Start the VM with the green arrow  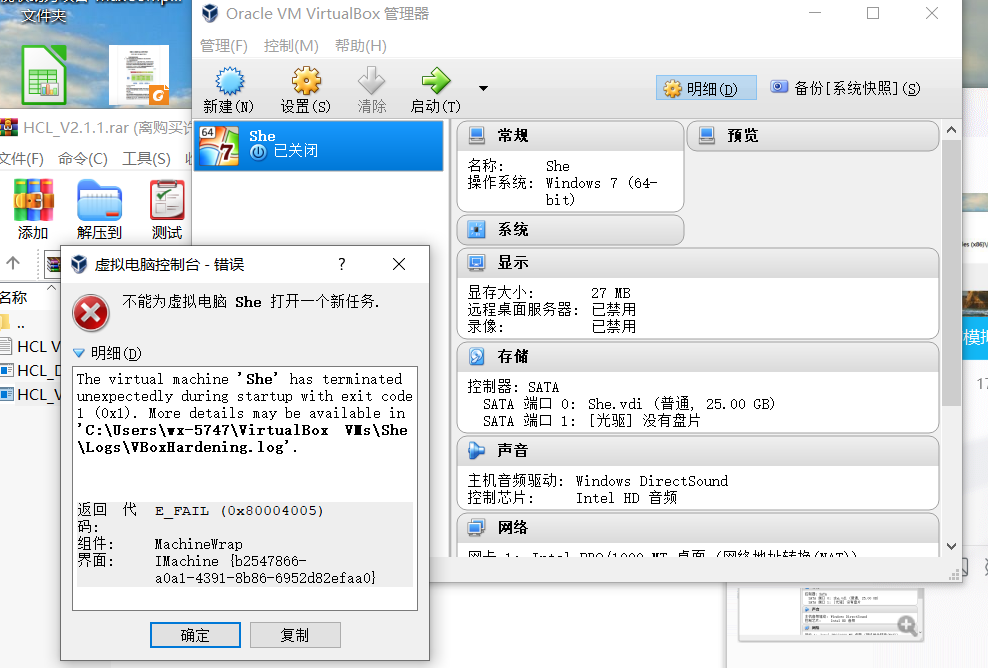pos(435,81)
